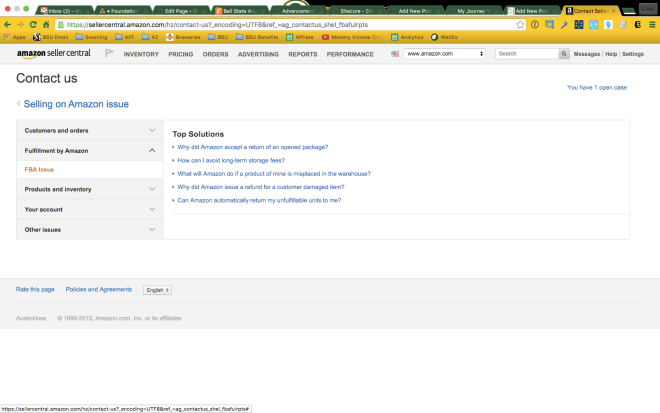Viewport: 660px width, 413px height.
Task: Open the www.amazon.com marketplace dropdown
Action: (445, 53)
